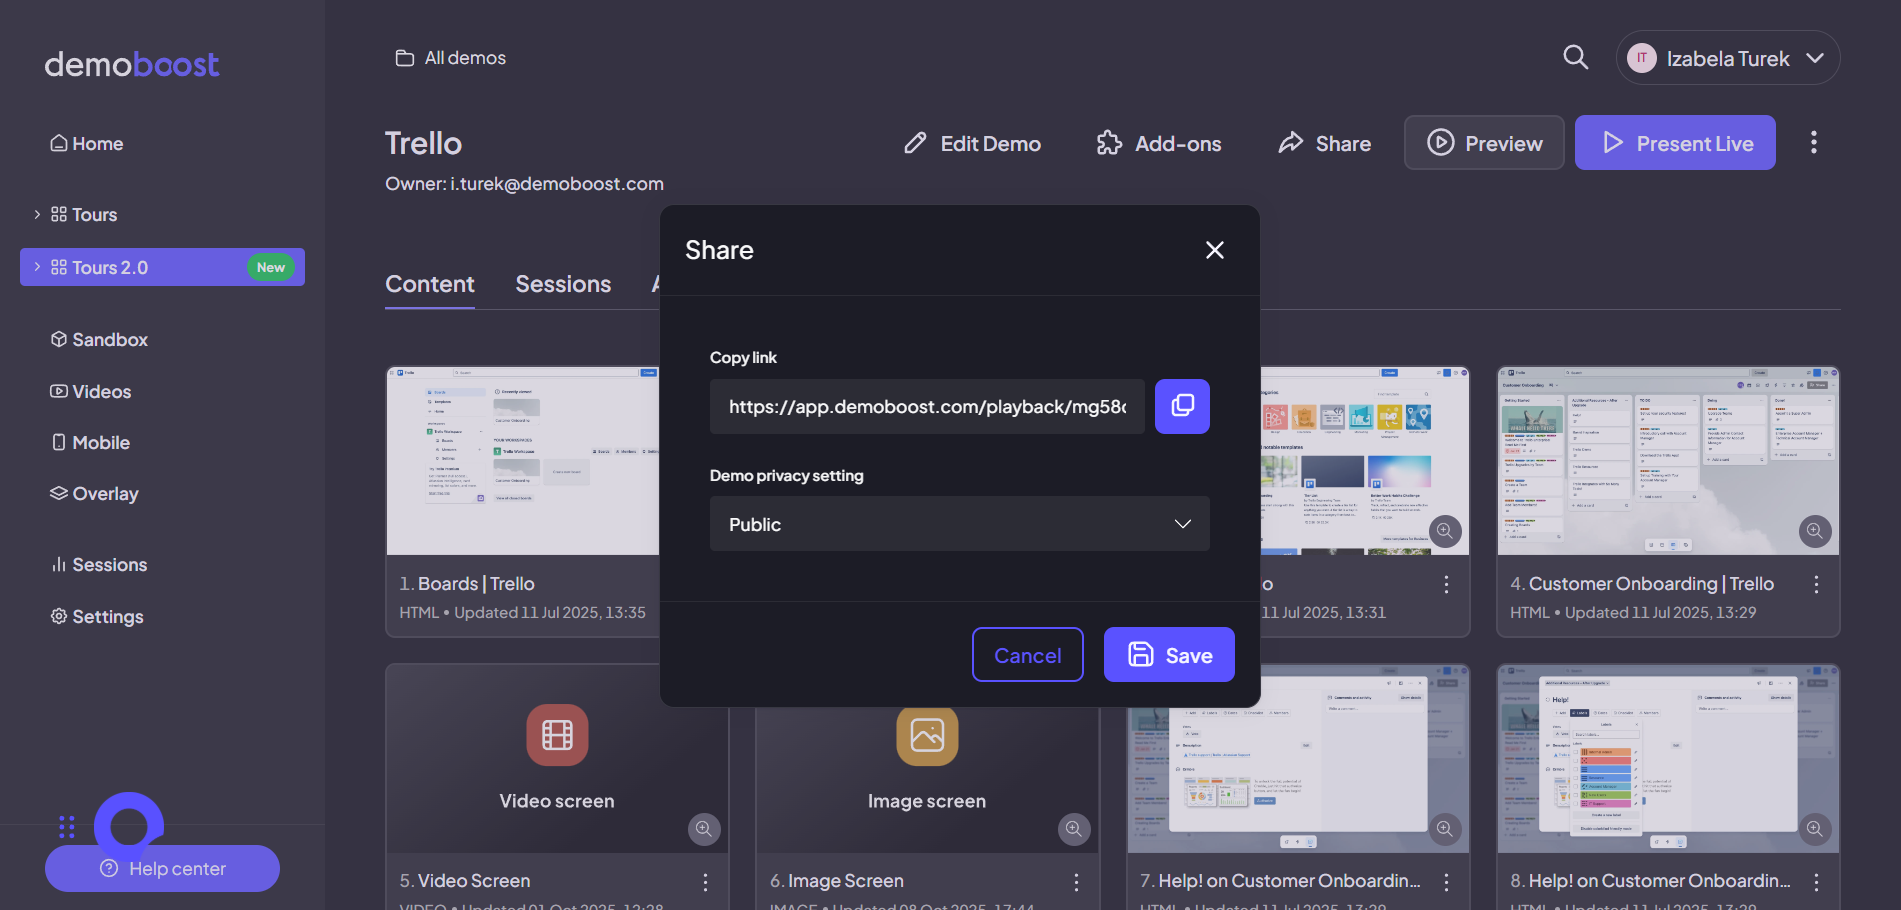Click Cancel in the Share dialog
Screen dimensions: 1901x910
coord(1027,655)
